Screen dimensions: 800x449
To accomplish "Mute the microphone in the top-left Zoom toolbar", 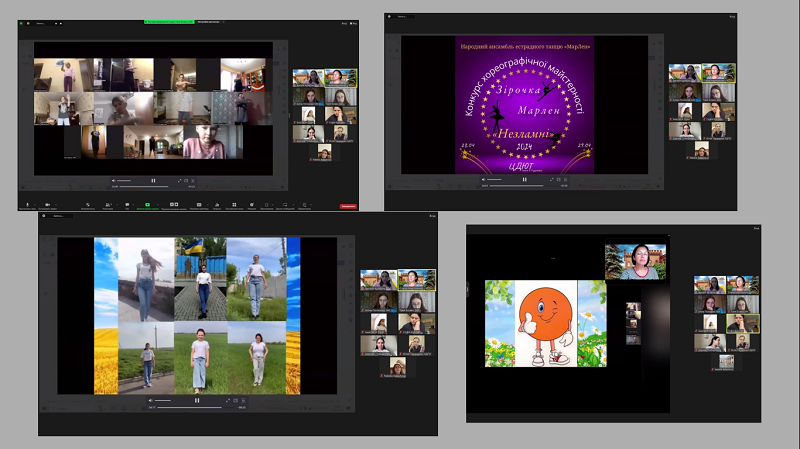I will (27, 204).
